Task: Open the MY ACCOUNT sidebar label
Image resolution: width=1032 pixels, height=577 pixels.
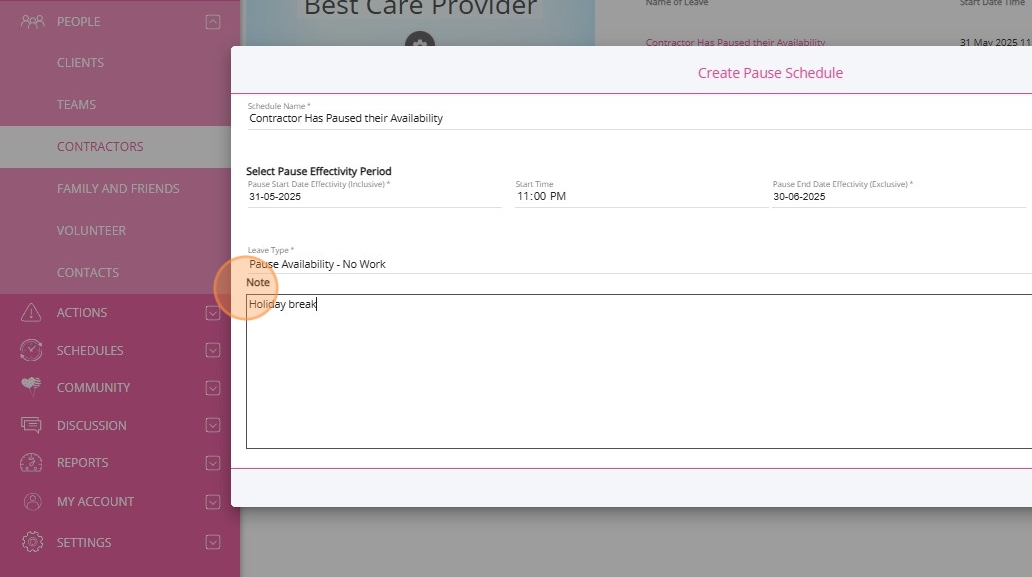Action: 95,501
